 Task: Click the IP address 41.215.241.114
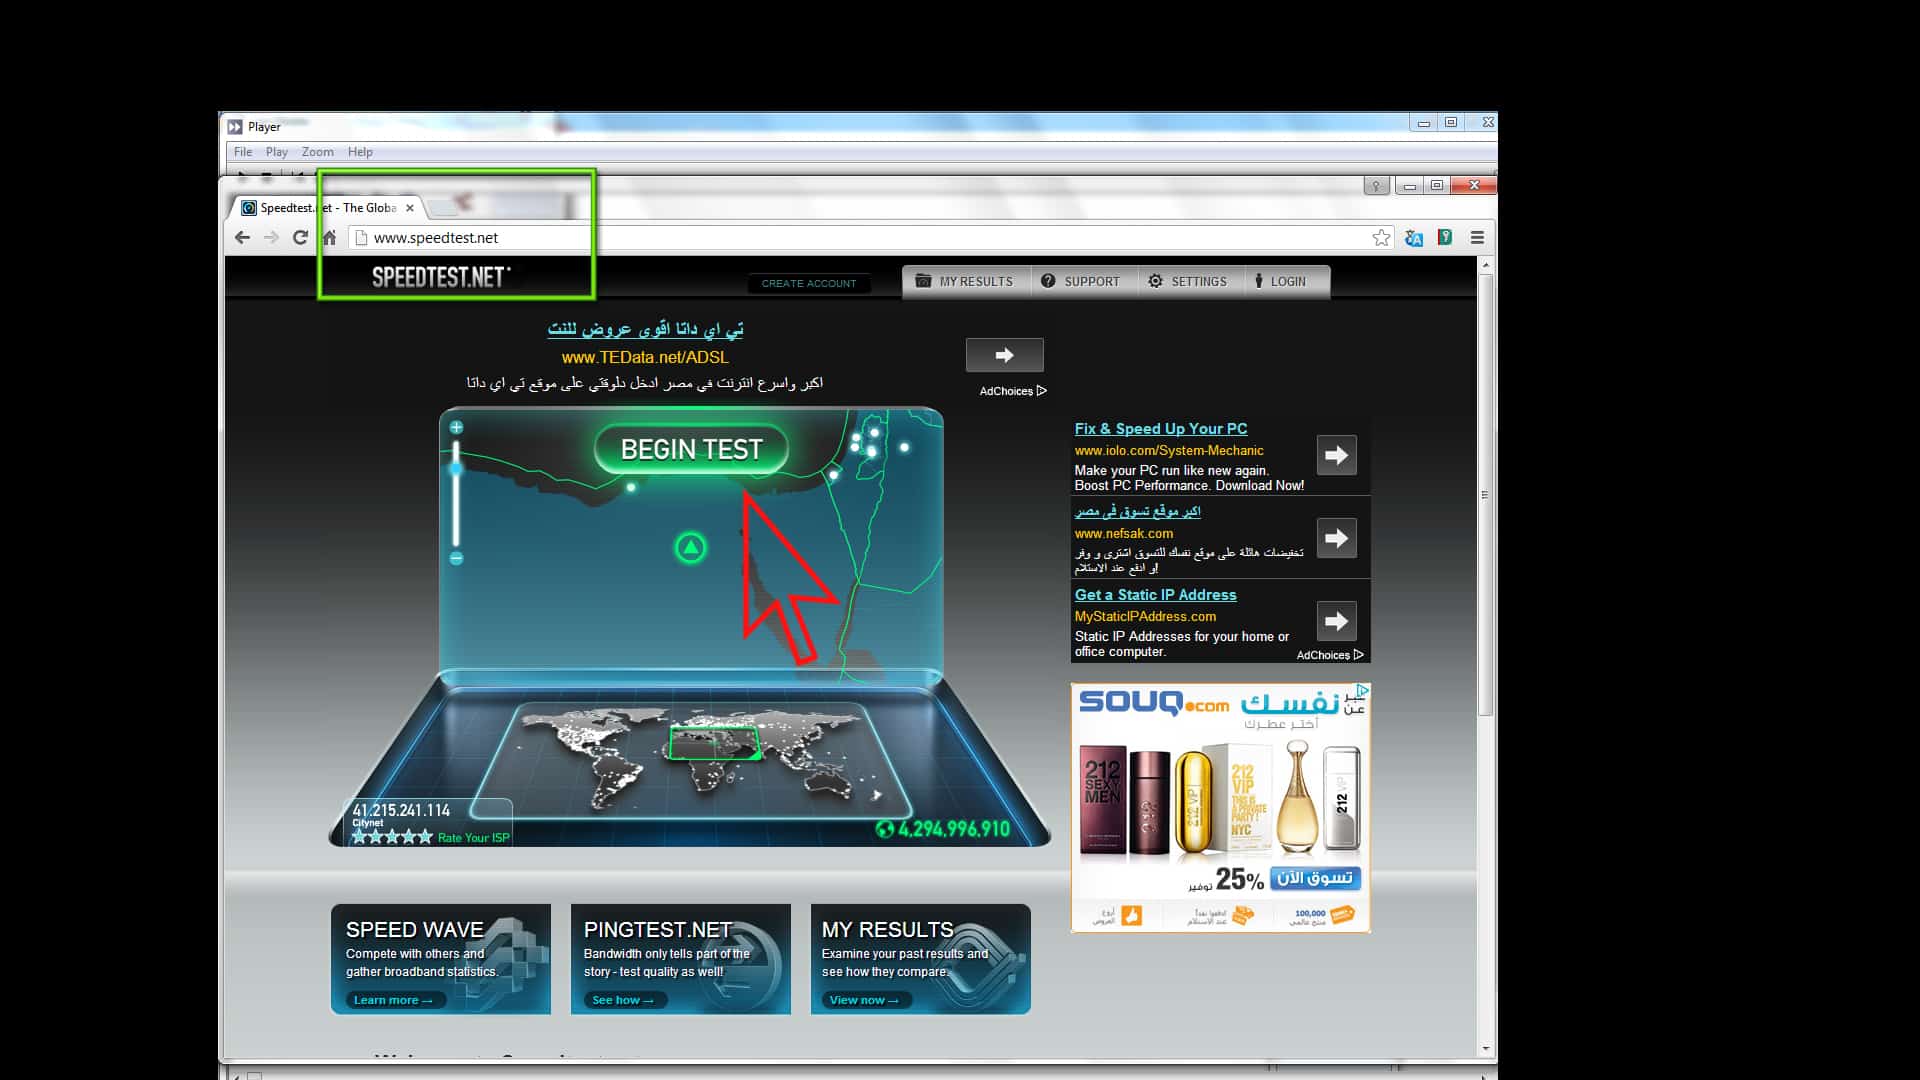401,811
